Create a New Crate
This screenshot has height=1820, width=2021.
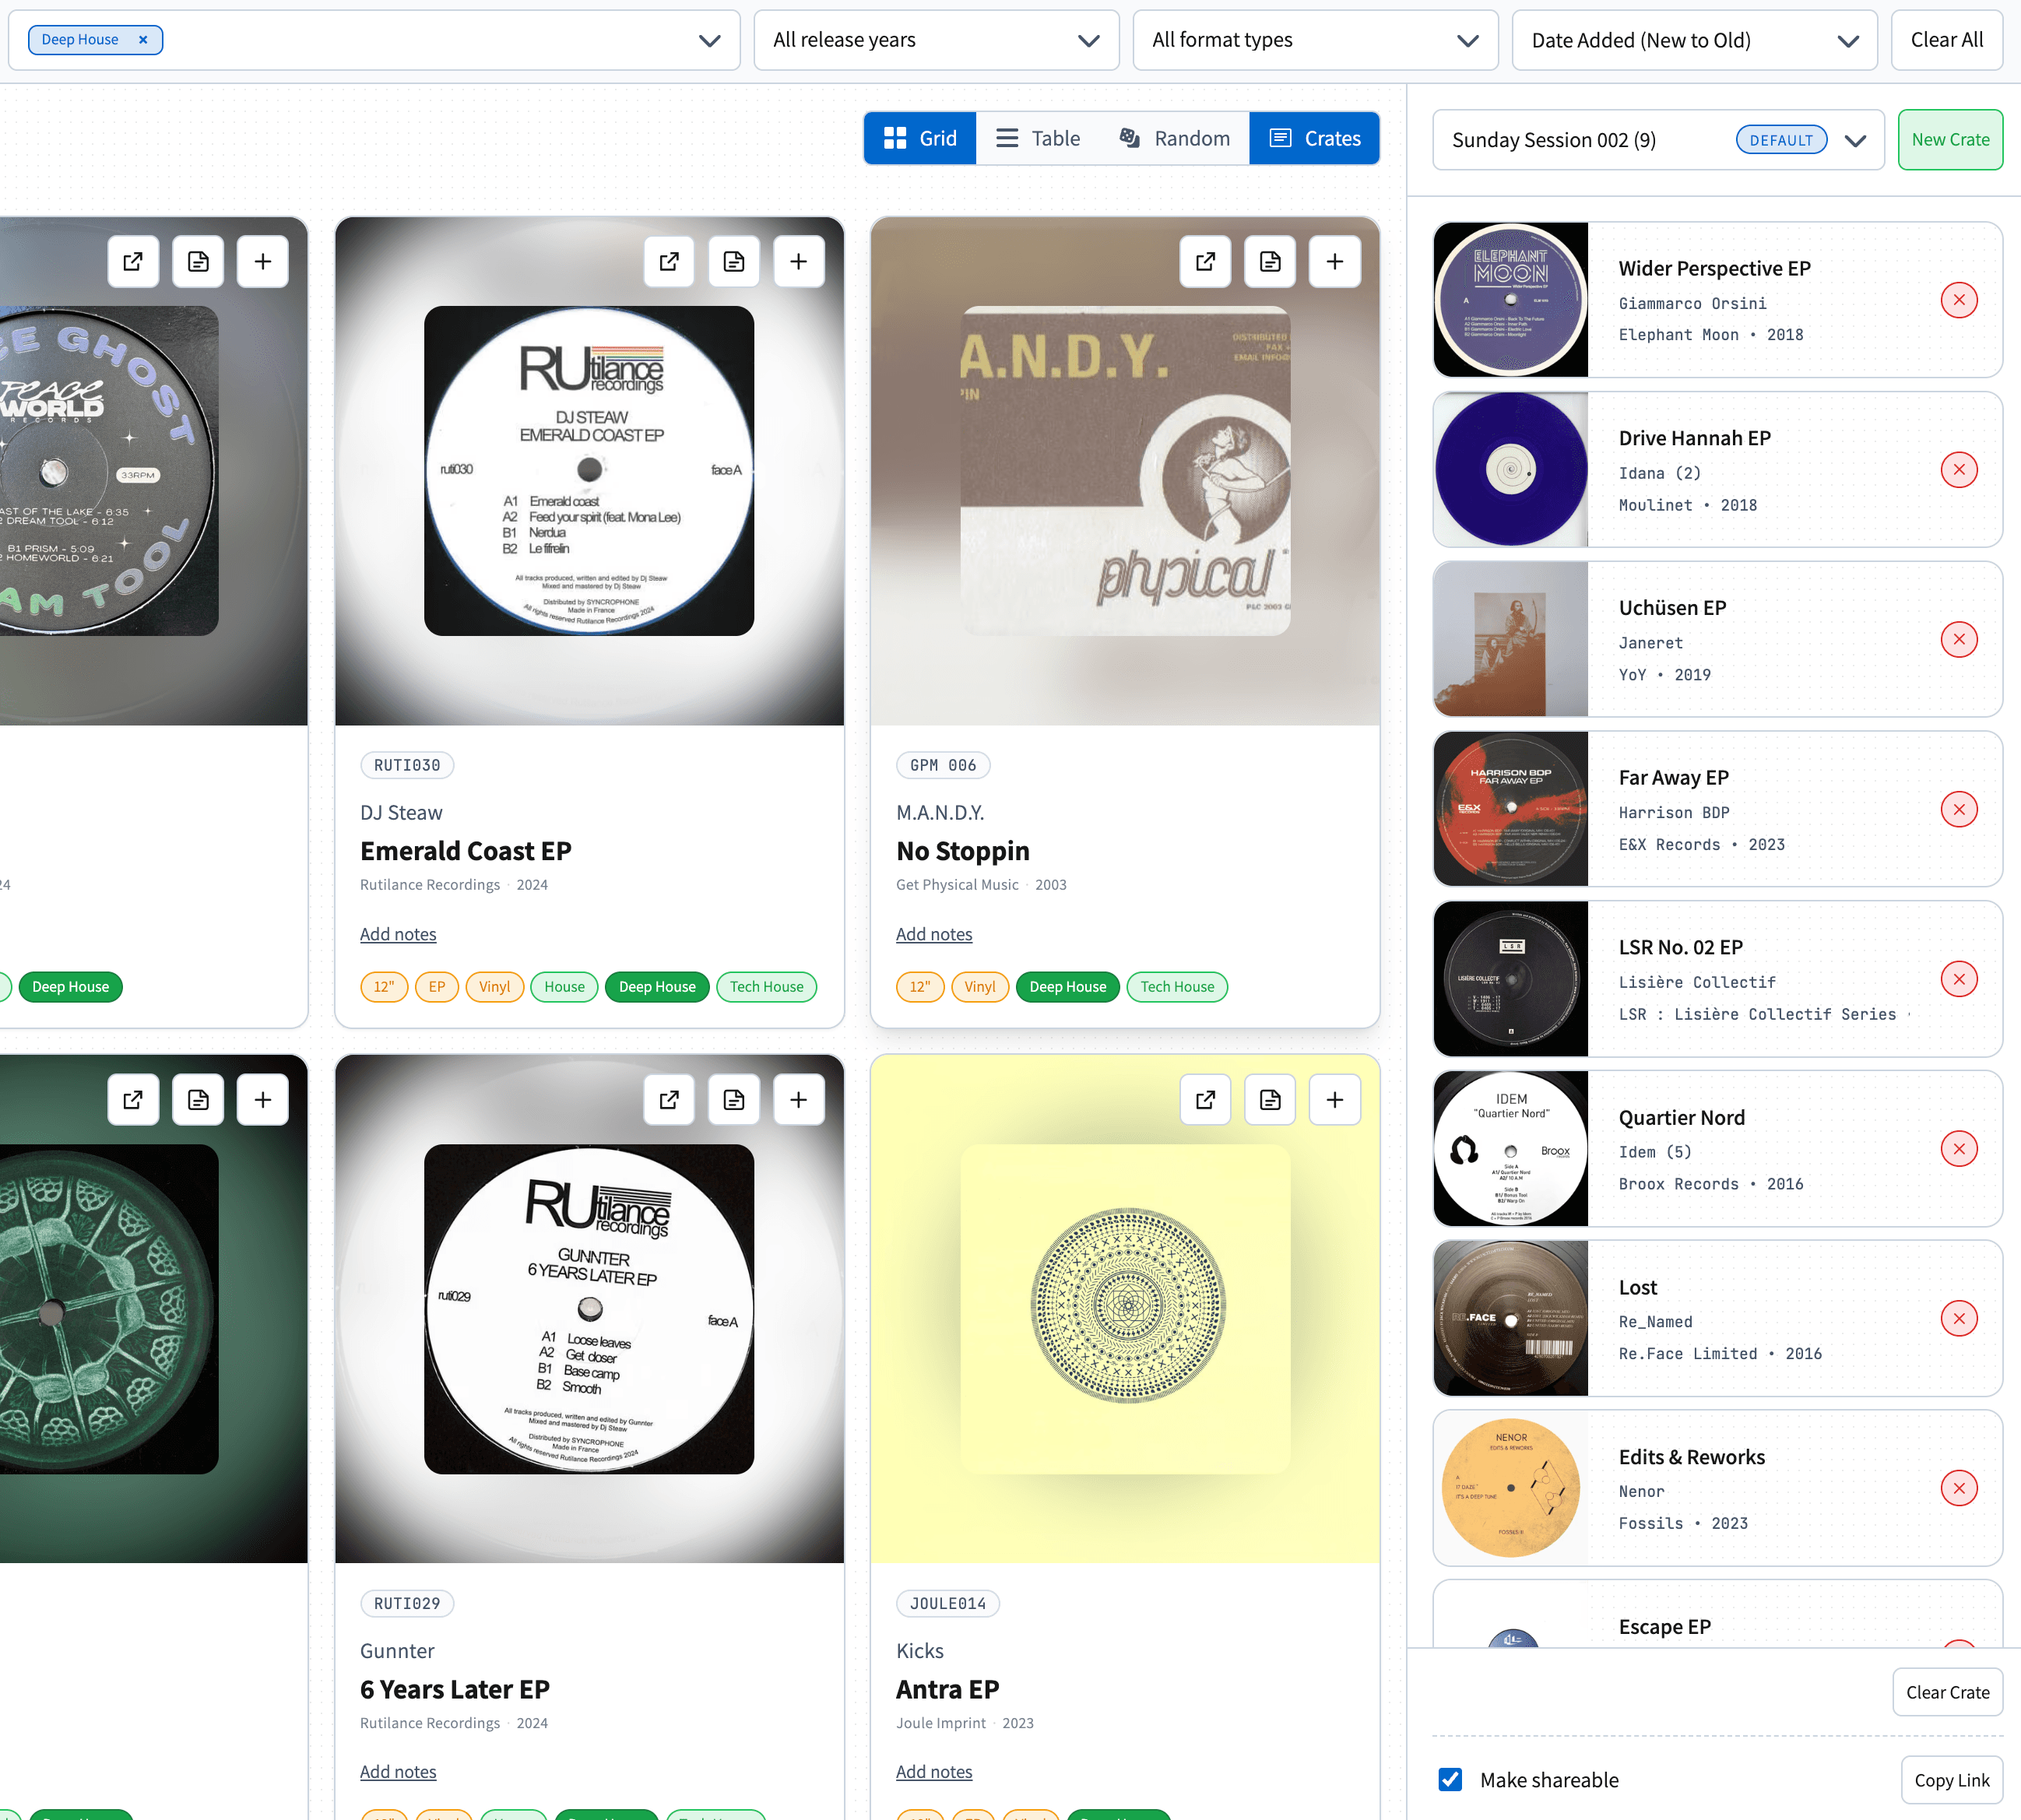pyautogui.click(x=1950, y=140)
